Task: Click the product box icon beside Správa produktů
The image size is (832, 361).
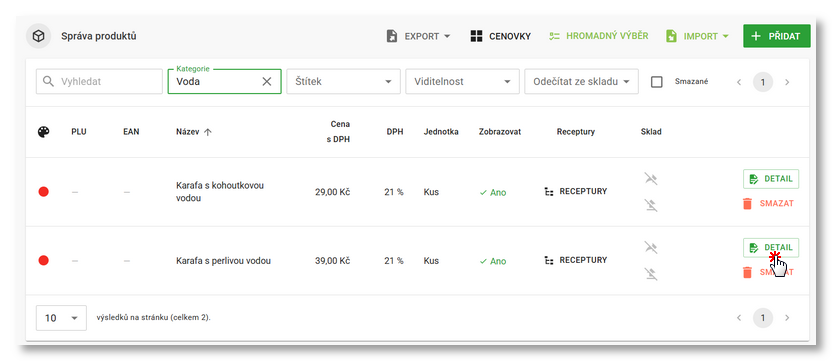Action: tap(38, 36)
